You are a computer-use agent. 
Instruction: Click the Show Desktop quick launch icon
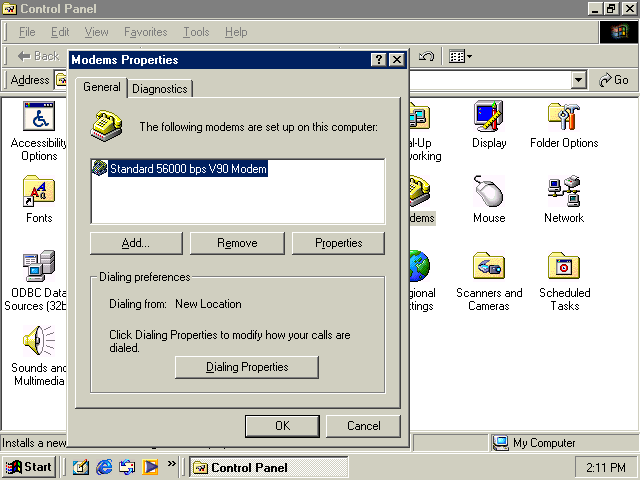click(x=80, y=467)
